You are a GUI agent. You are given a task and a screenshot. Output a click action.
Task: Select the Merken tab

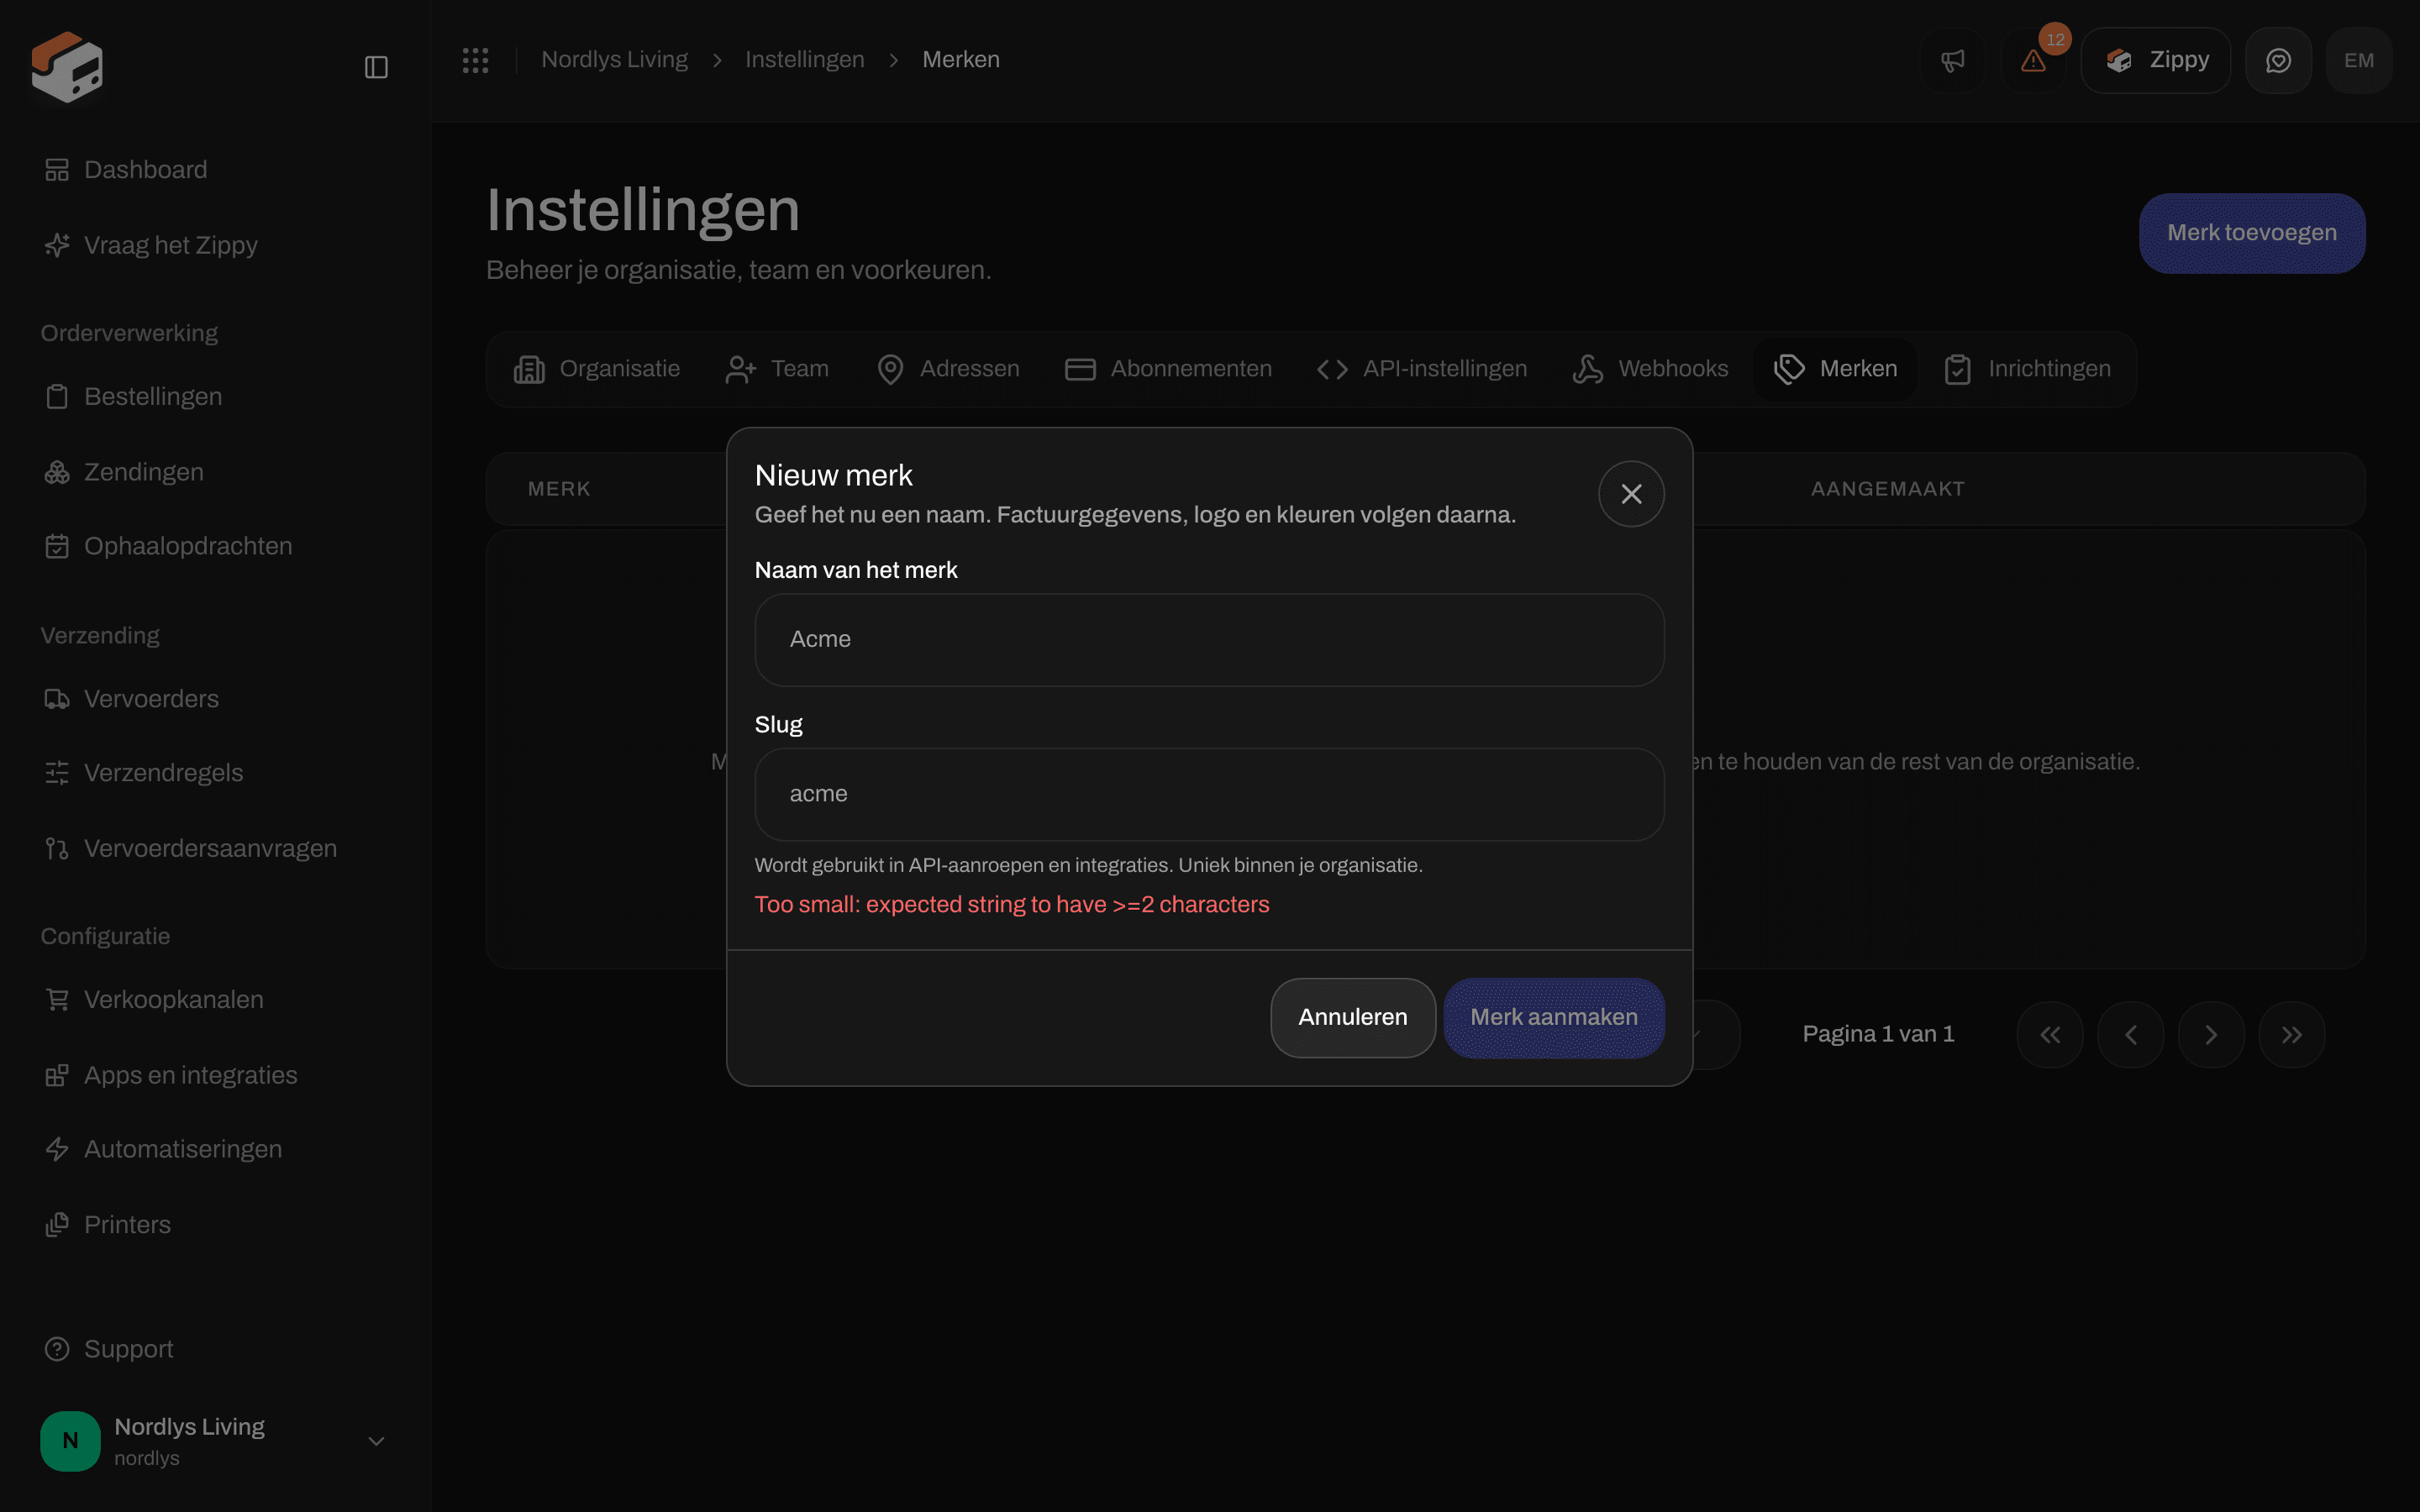[x=1835, y=369]
